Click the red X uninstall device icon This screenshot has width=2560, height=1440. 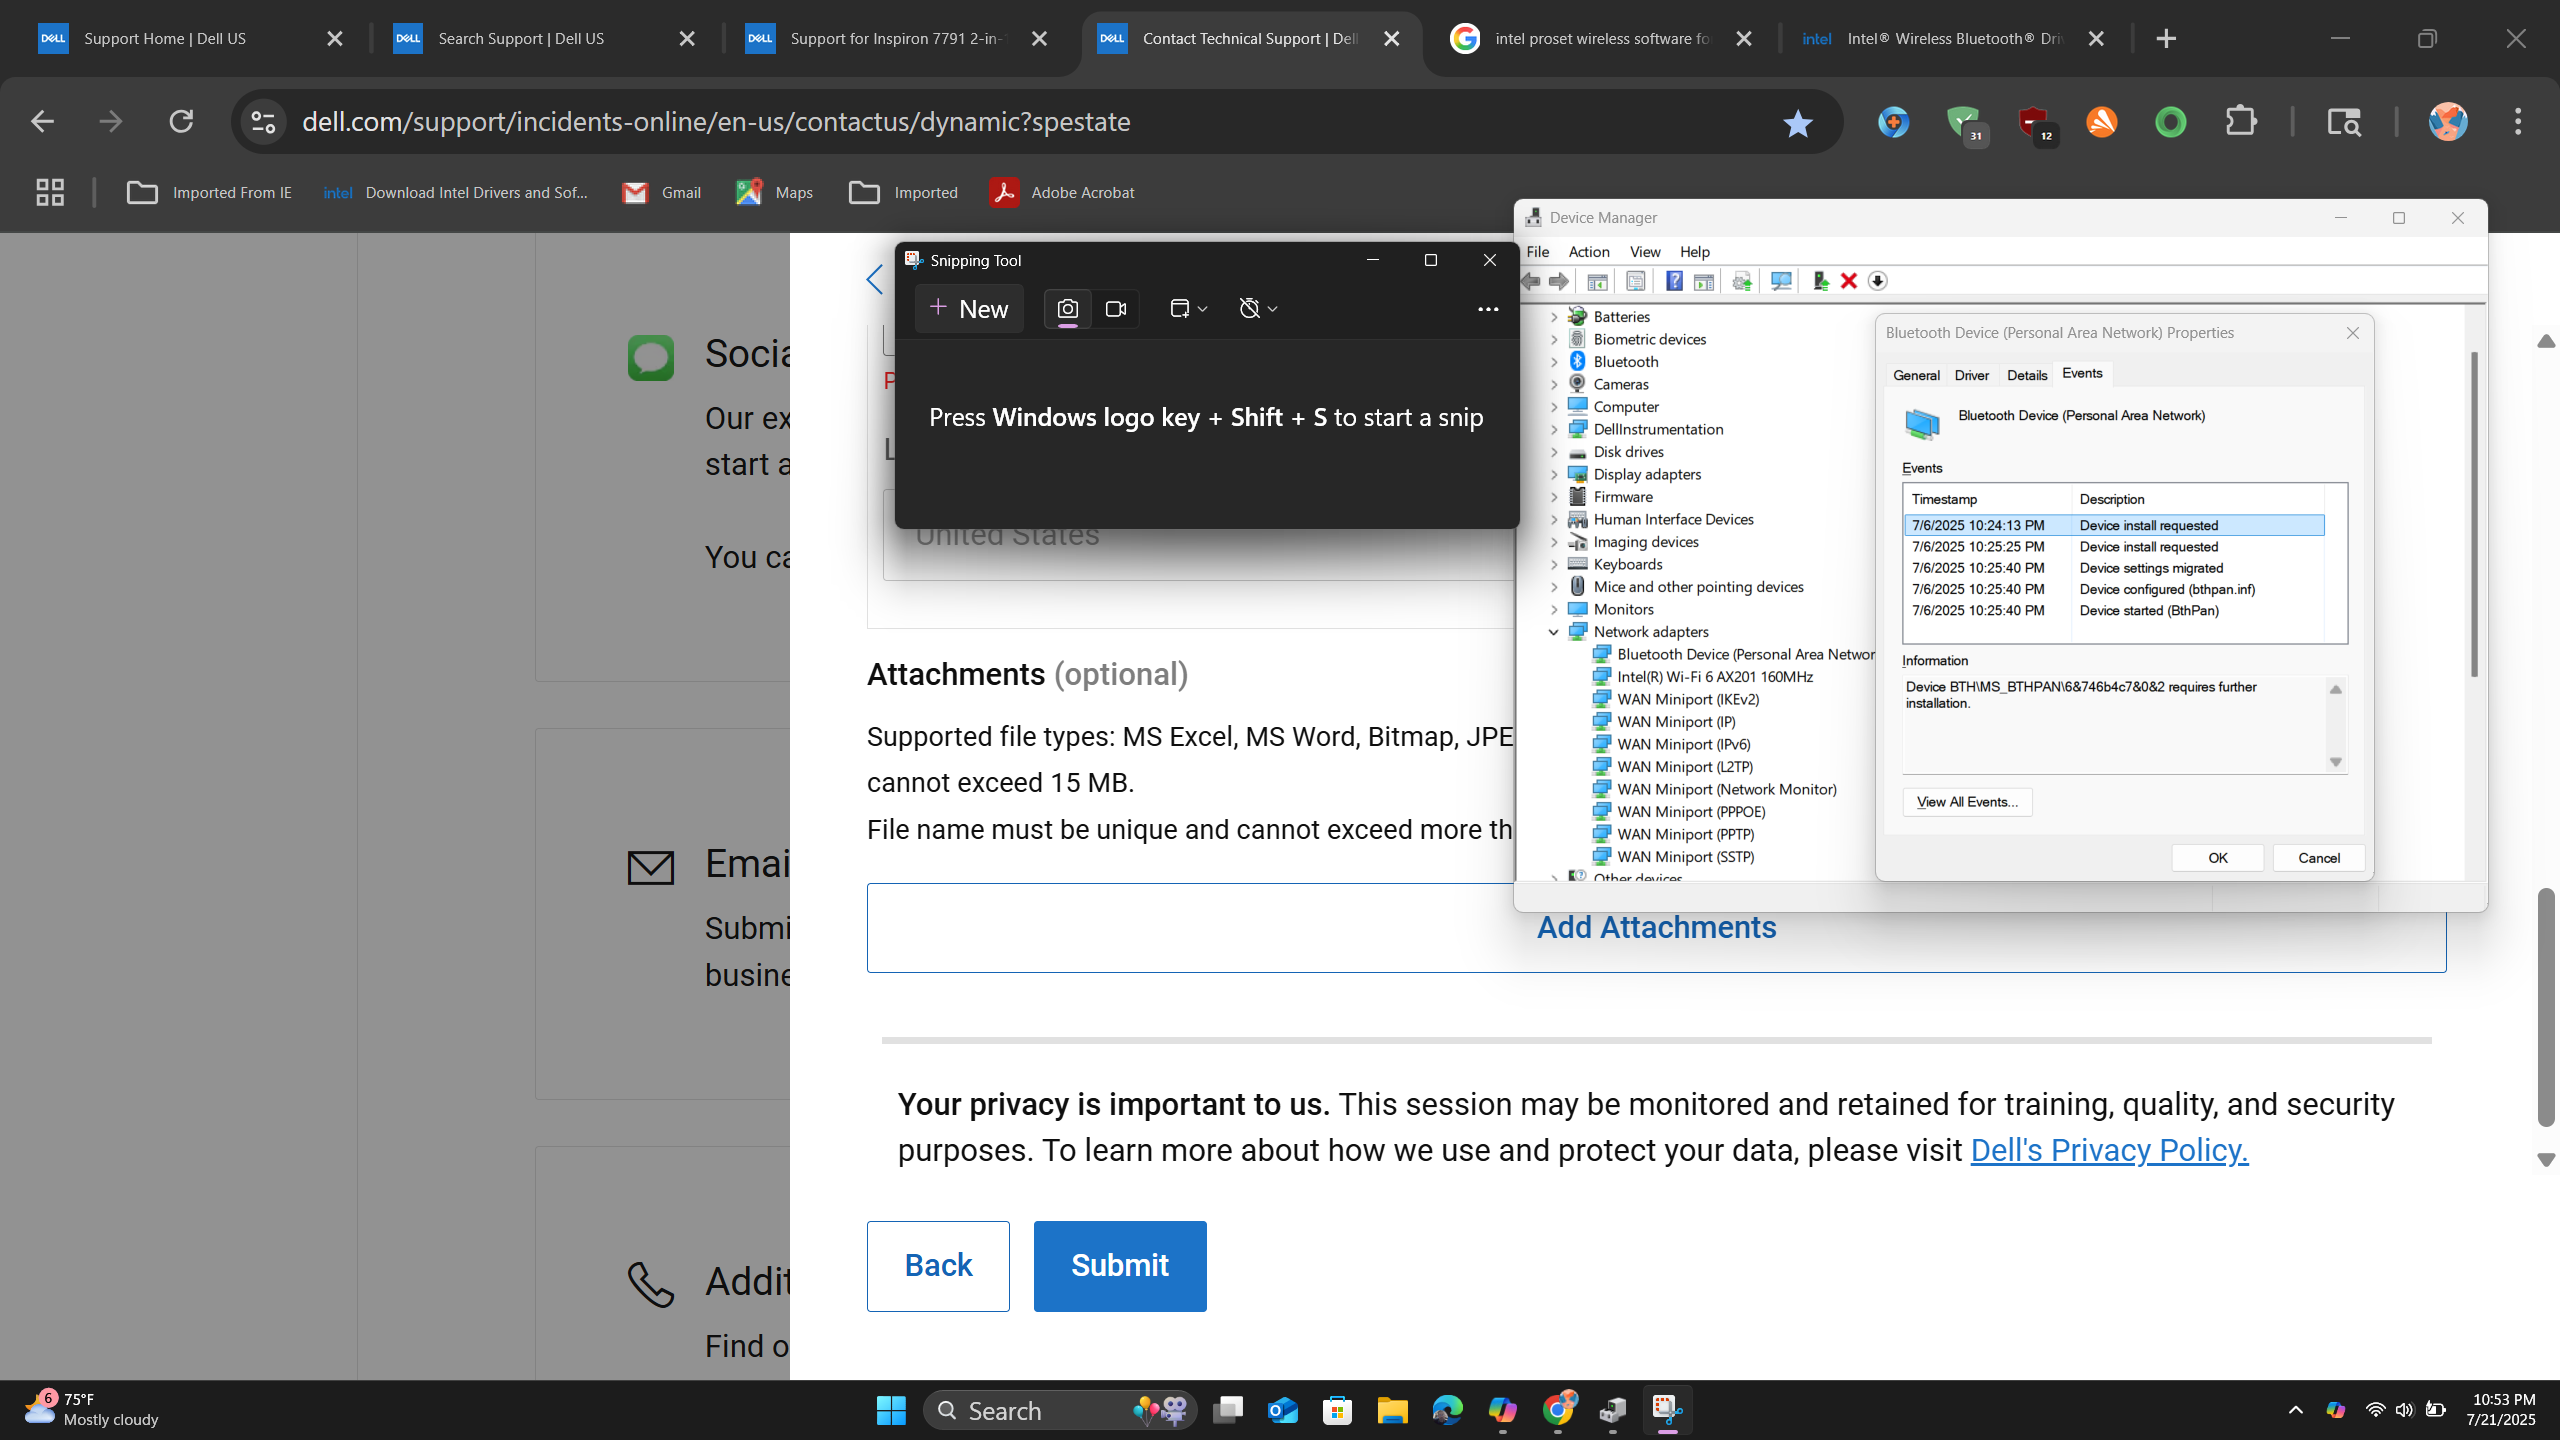[1849, 281]
